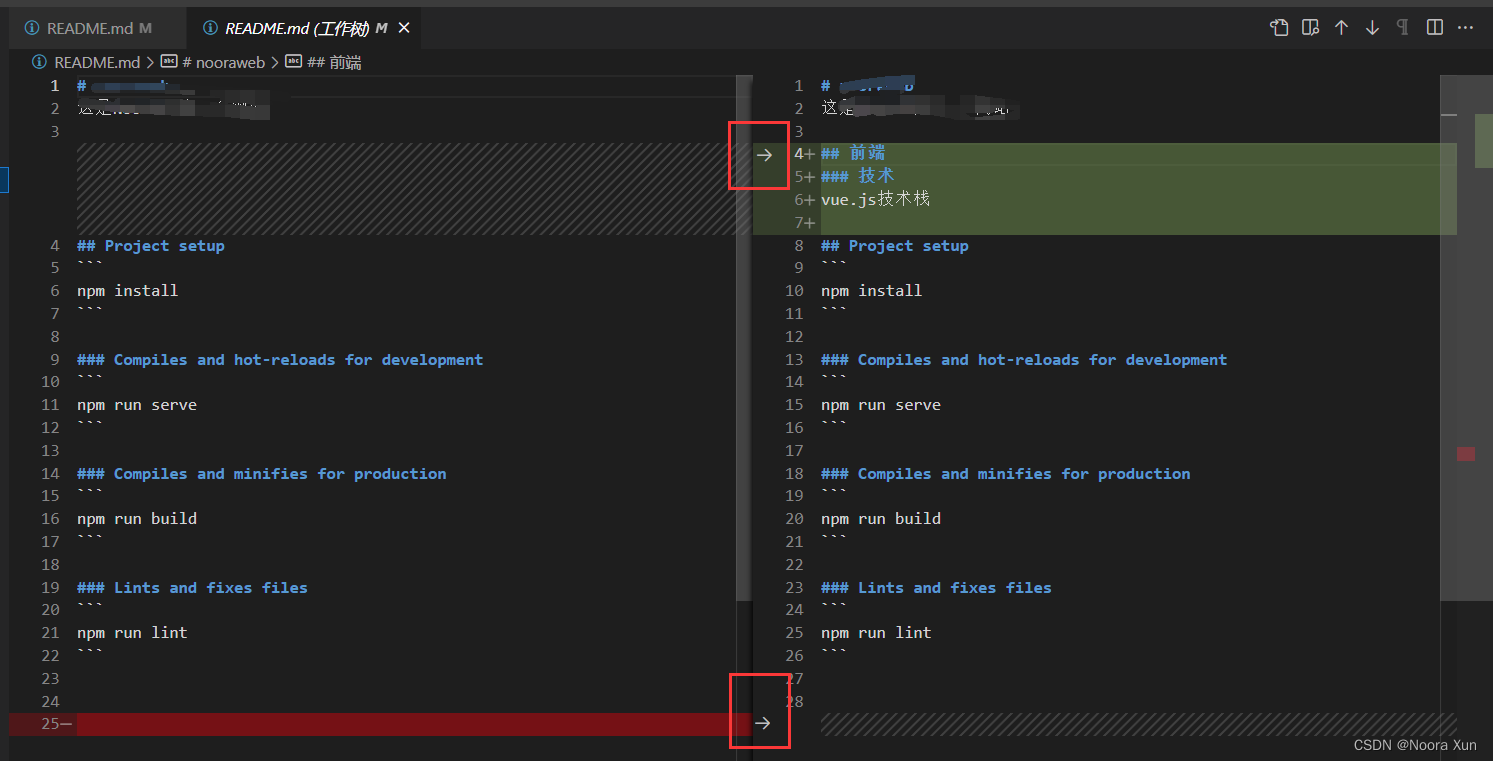
Task: Click 'Compiles and minifies for production' left heading
Action: [x=262, y=474]
